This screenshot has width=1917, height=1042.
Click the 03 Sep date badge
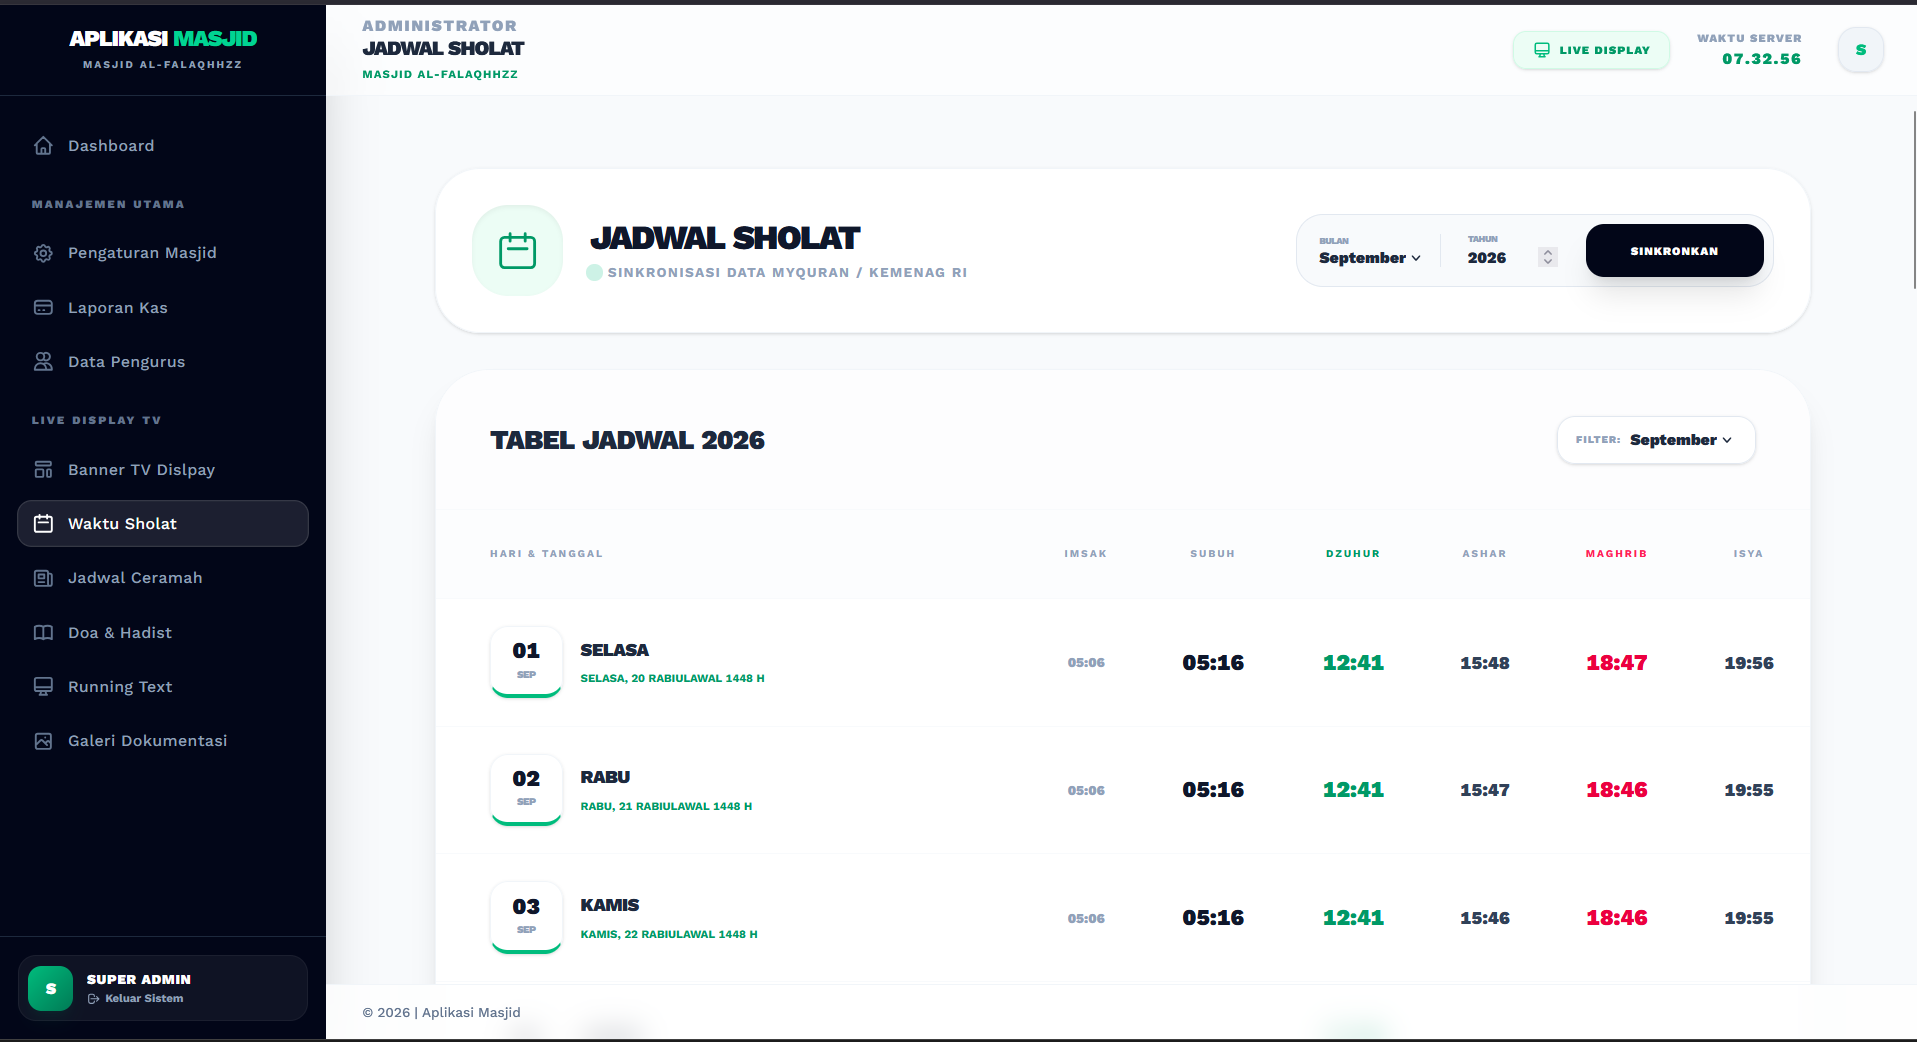coord(526,918)
